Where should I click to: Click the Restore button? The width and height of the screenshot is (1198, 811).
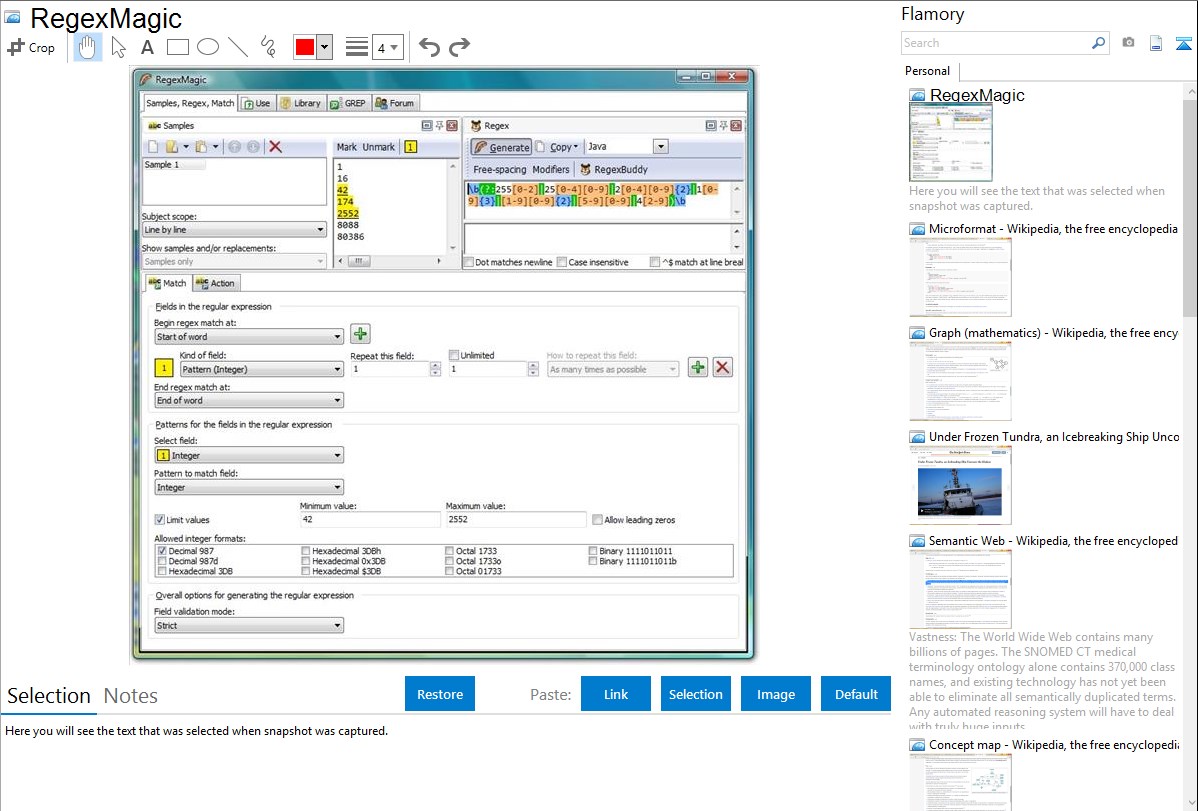[x=440, y=694]
